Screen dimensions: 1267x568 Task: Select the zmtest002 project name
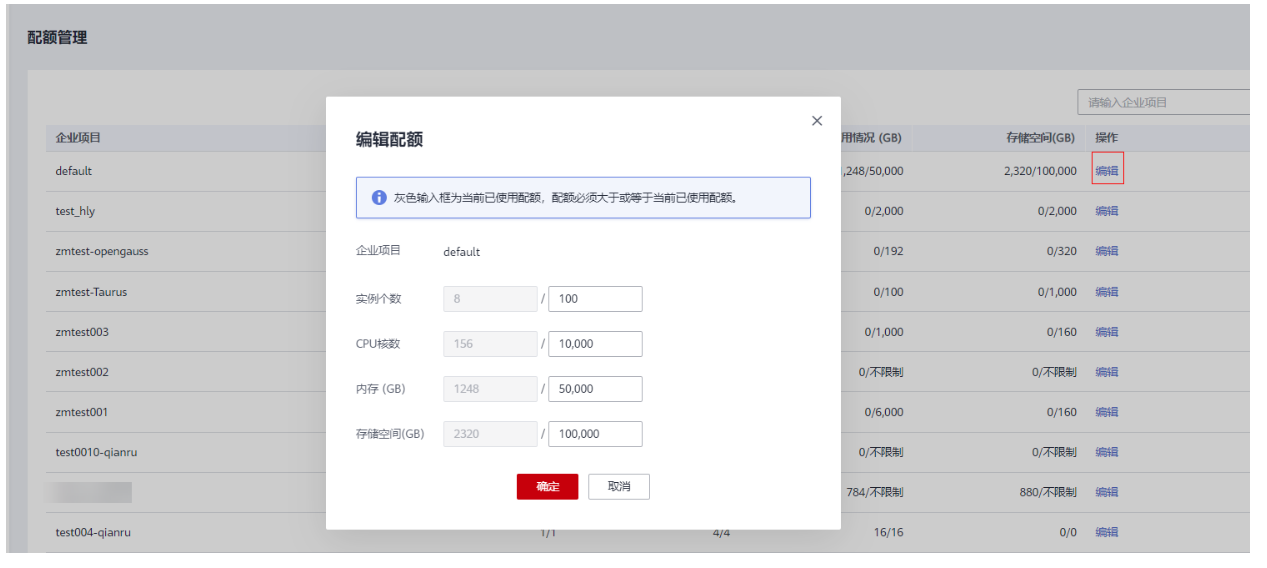(82, 372)
